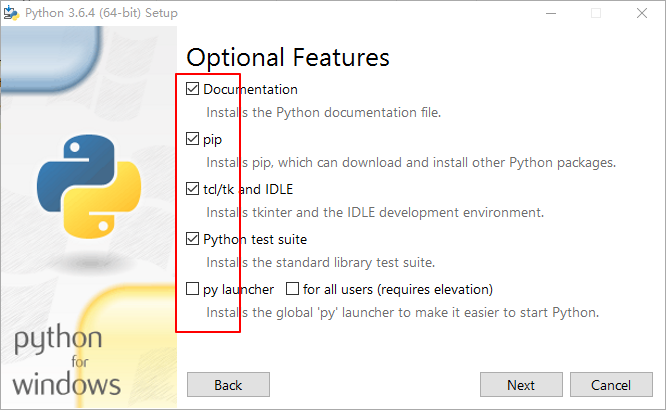Minimize the Python Setup window
The height and width of the screenshot is (410, 666).
pos(551,13)
